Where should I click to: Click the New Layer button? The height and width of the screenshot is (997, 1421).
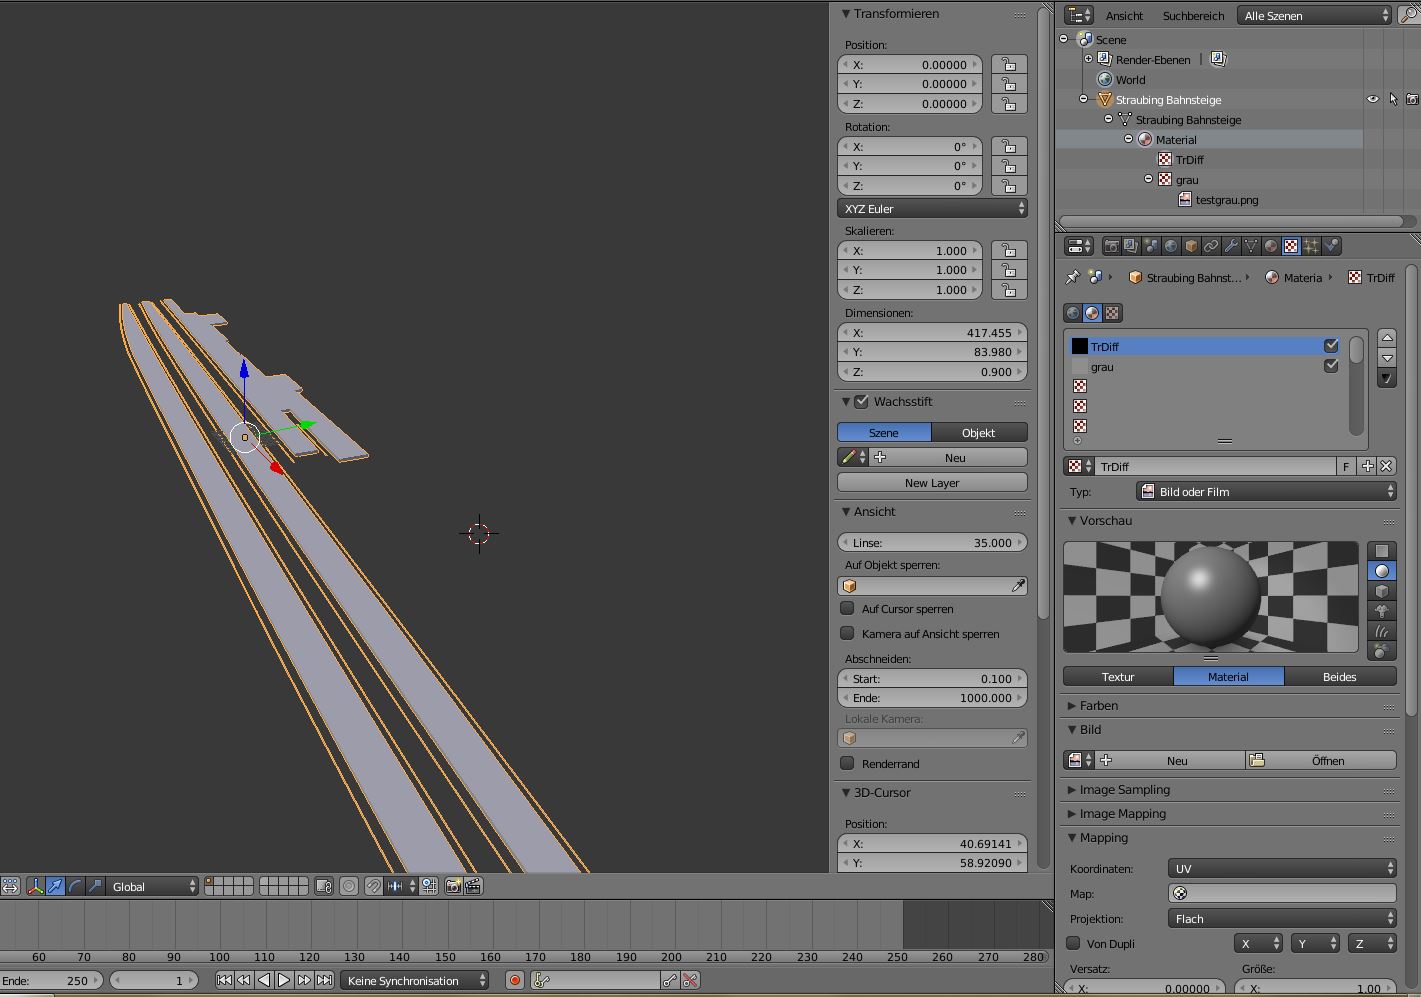point(932,483)
